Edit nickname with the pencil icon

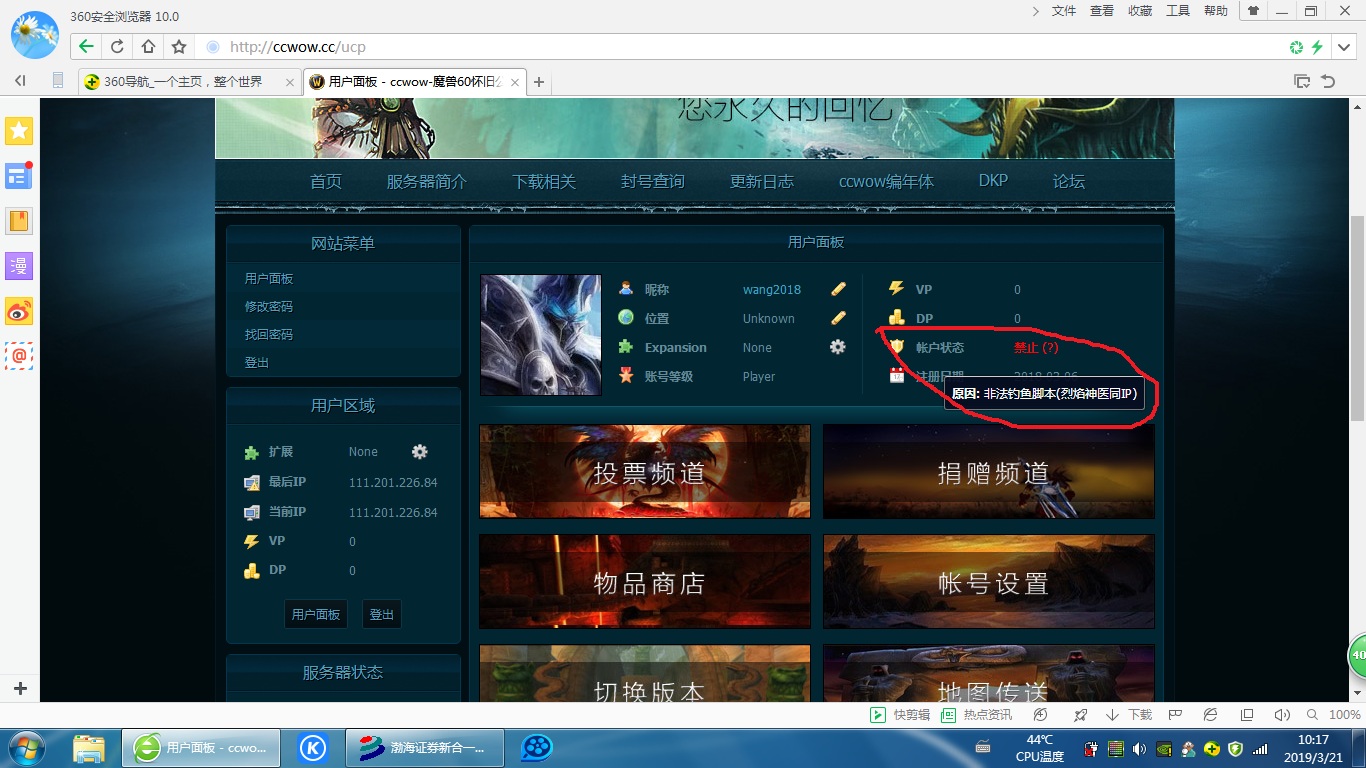[x=838, y=289]
